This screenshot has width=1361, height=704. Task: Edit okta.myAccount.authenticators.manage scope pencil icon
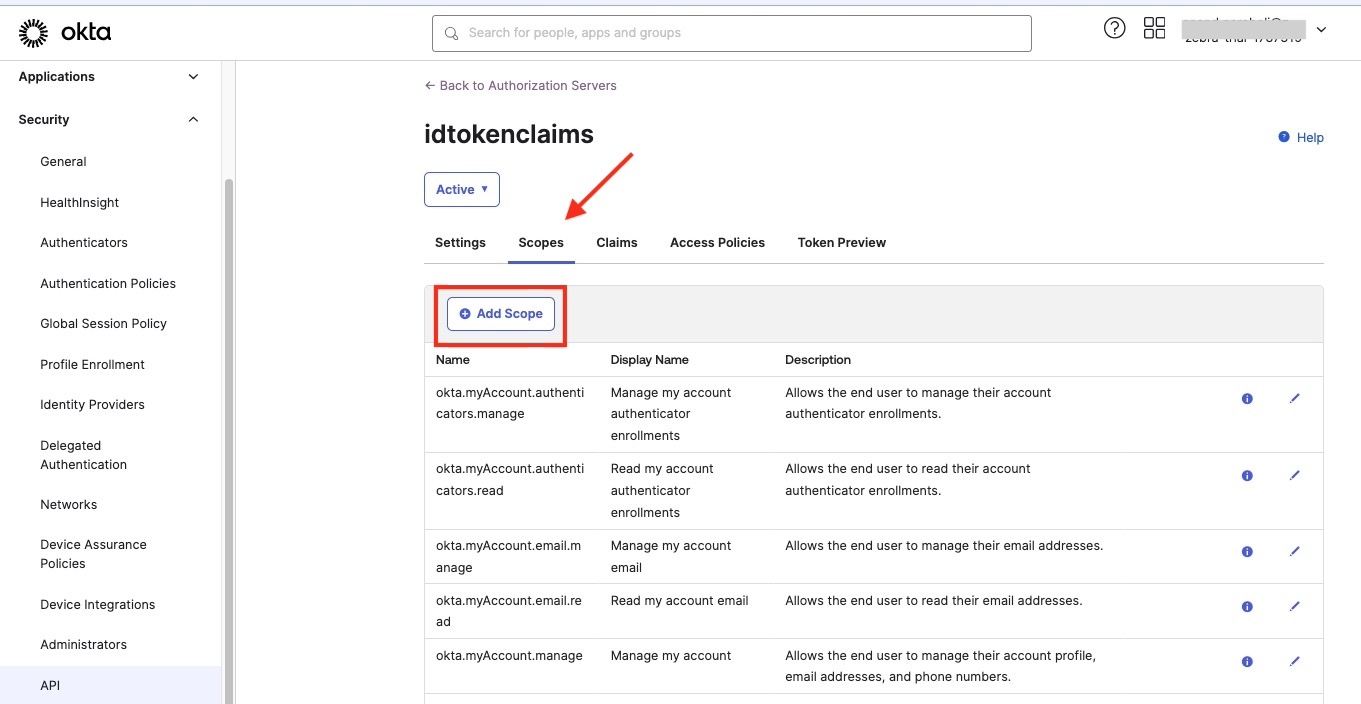tap(1294, 398)
